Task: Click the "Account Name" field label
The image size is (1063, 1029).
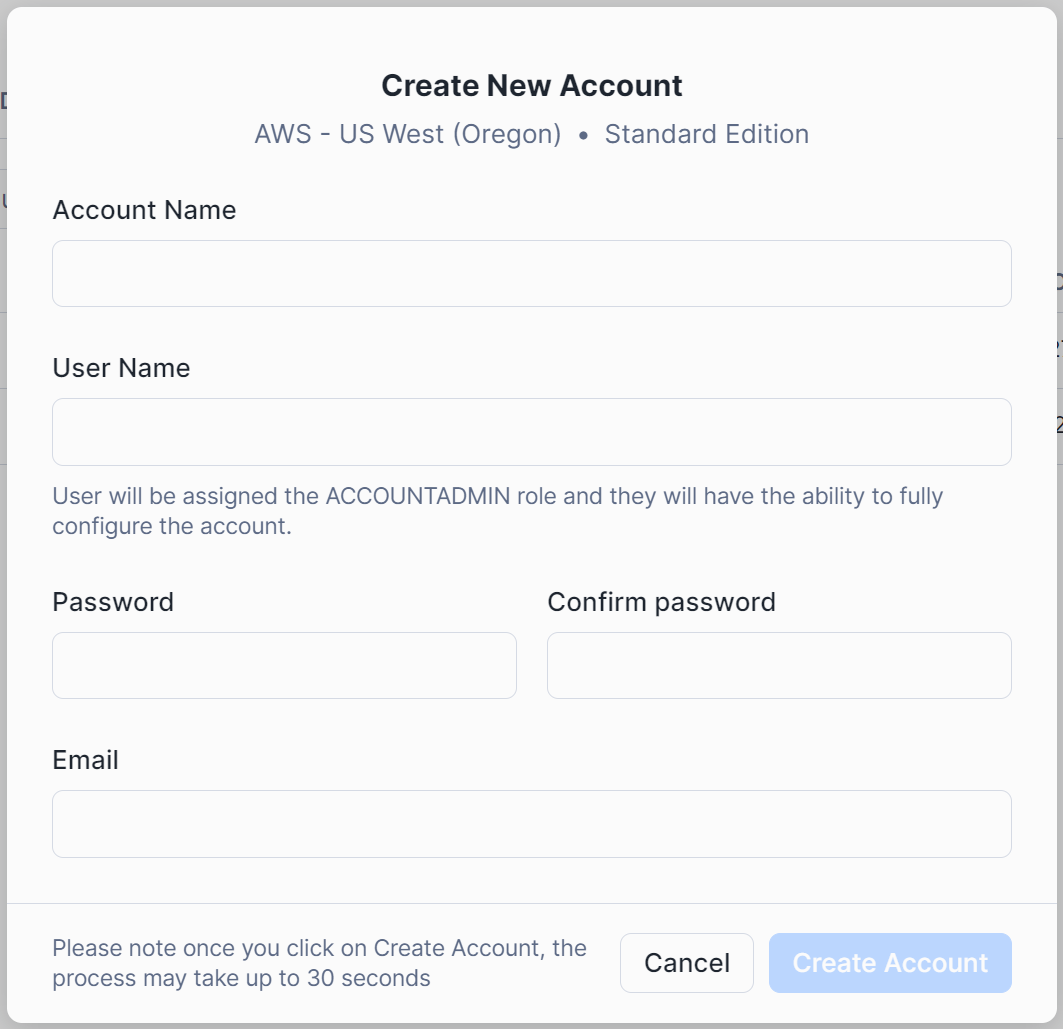Action: pos(144,210)
